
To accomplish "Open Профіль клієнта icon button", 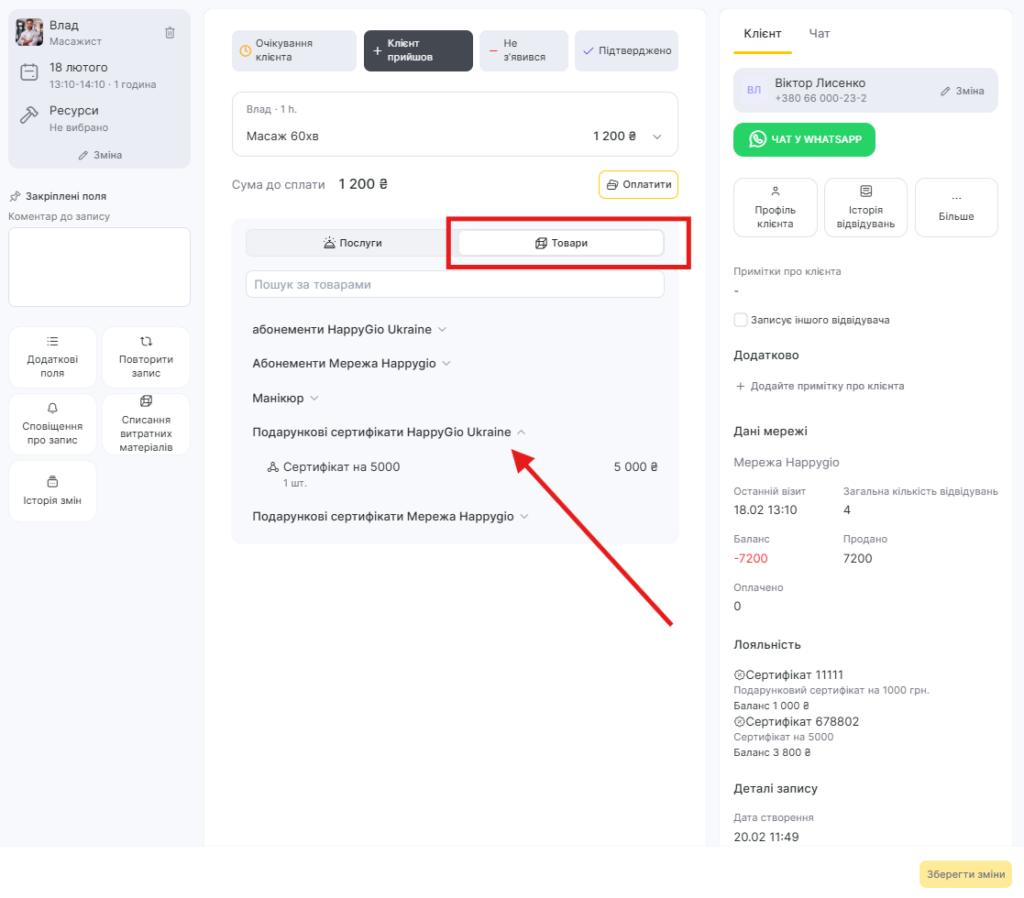I will [775, 208].
